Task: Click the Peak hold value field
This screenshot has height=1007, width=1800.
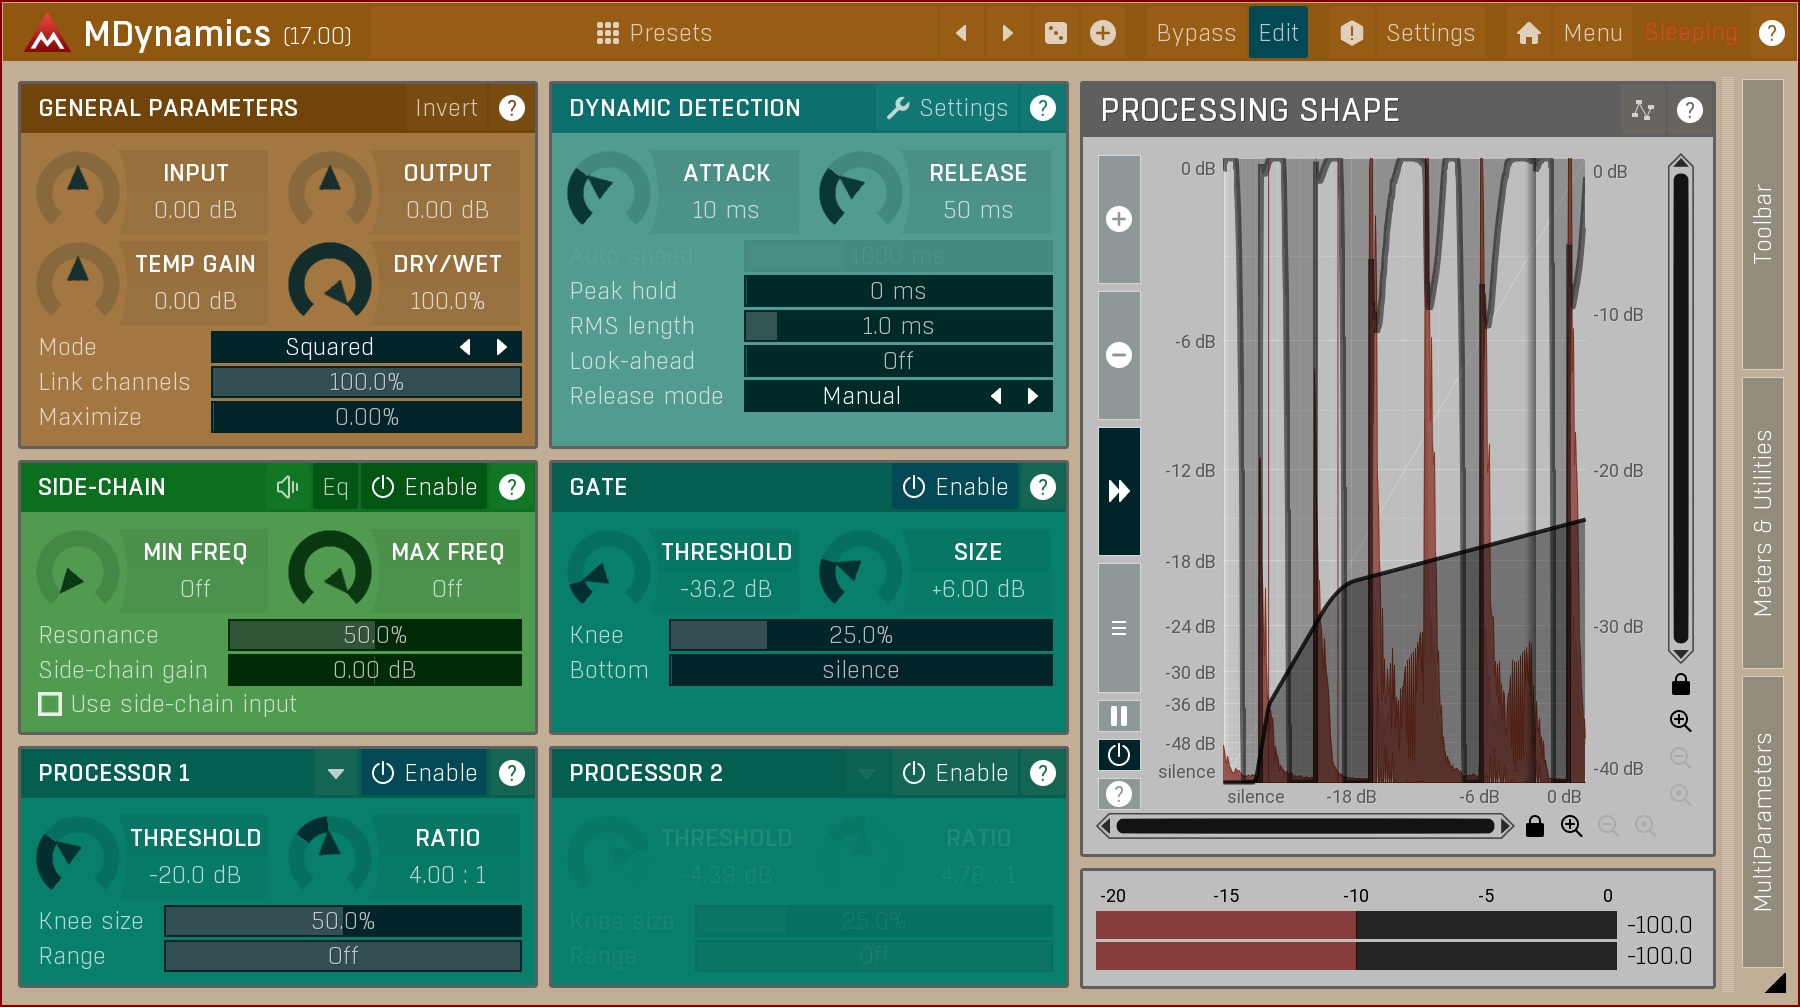Action: tap(898, 291)
